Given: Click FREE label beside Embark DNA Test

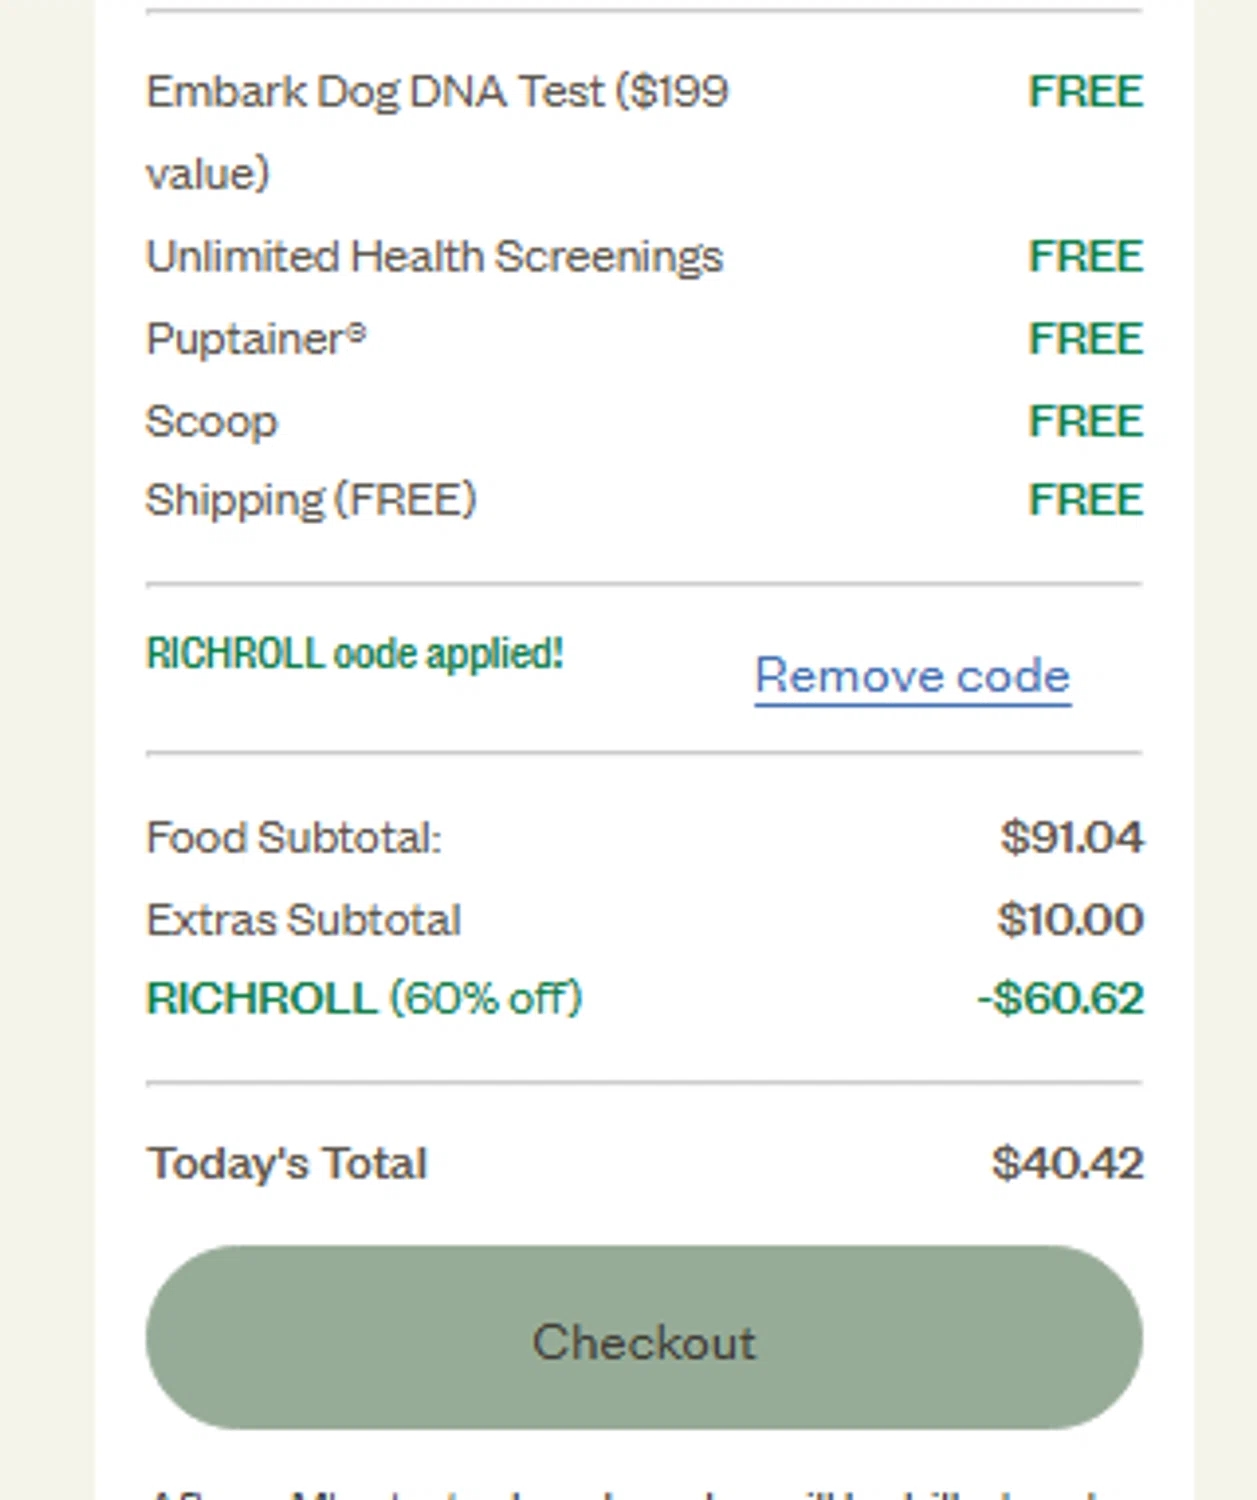Looking at the screenshot, I should click(x=1085, y=92).
